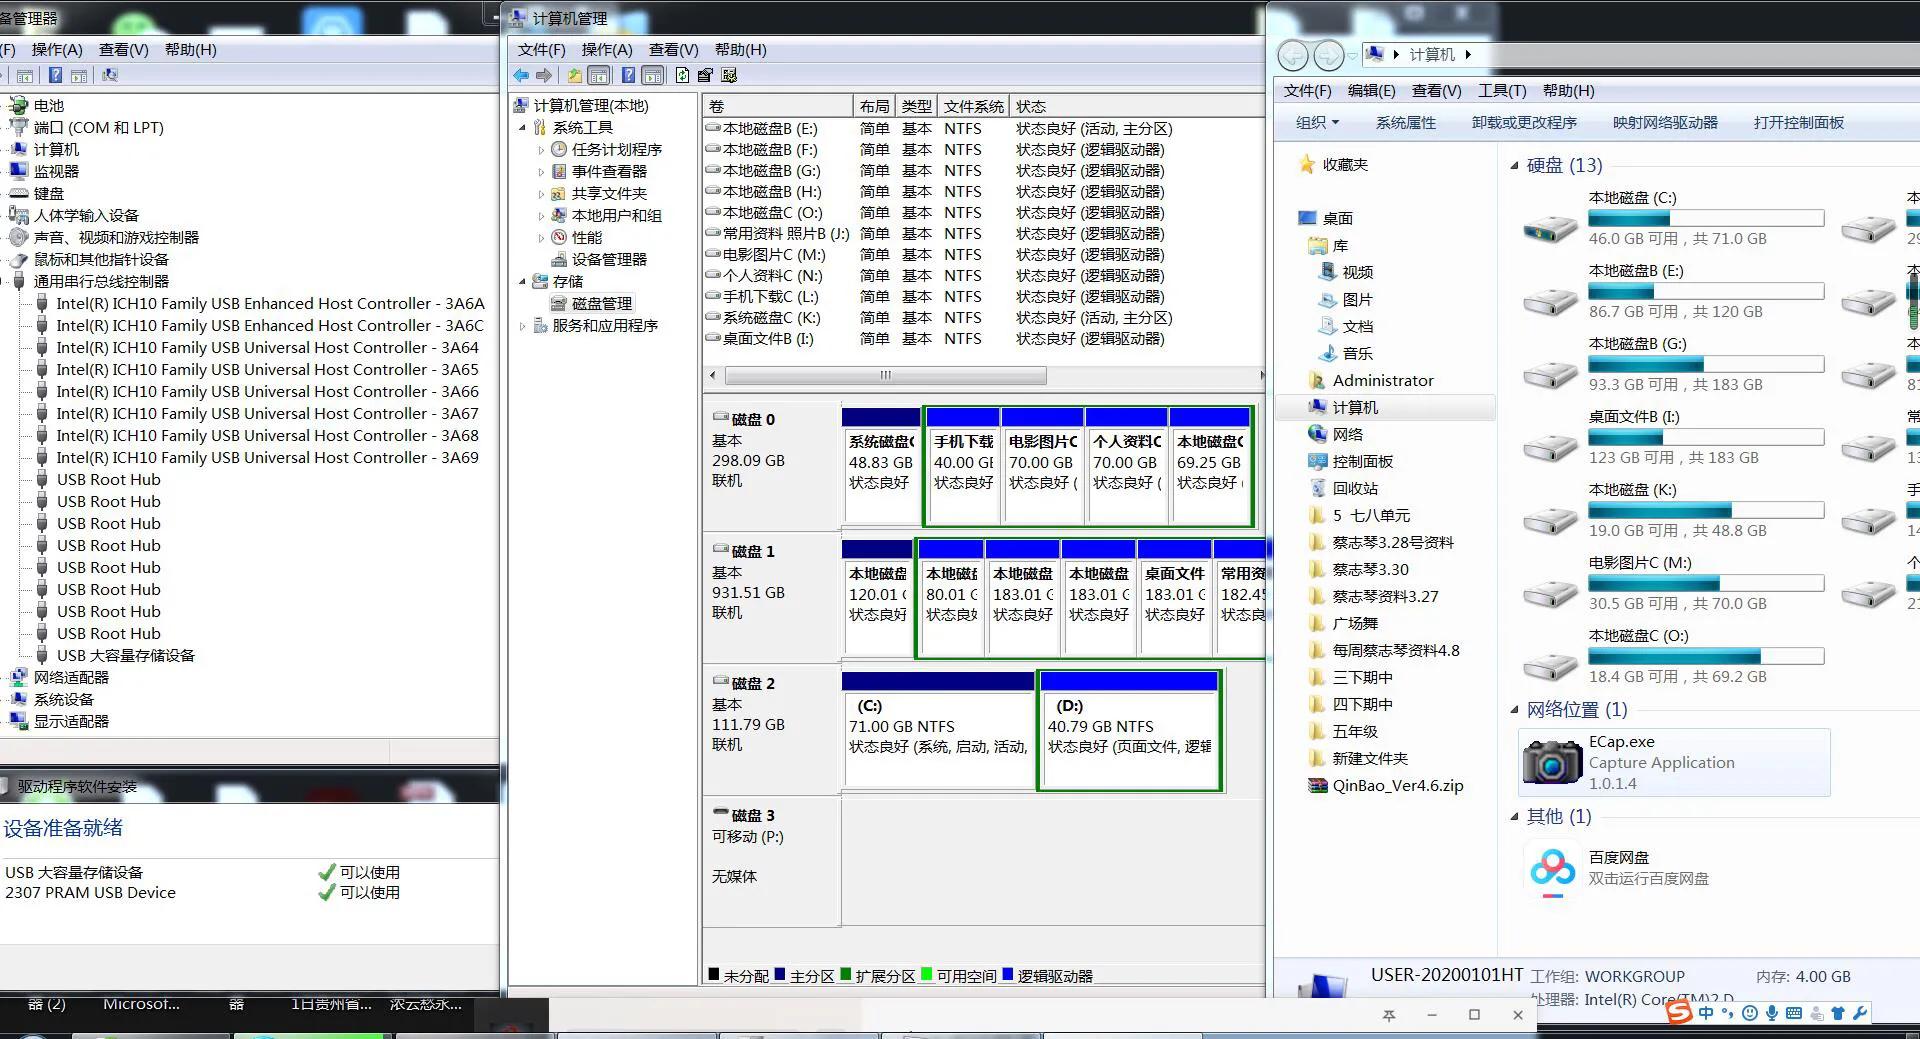
Task: Toggle the show/hide console tree button in Computer Management
Action: point(599,75)
